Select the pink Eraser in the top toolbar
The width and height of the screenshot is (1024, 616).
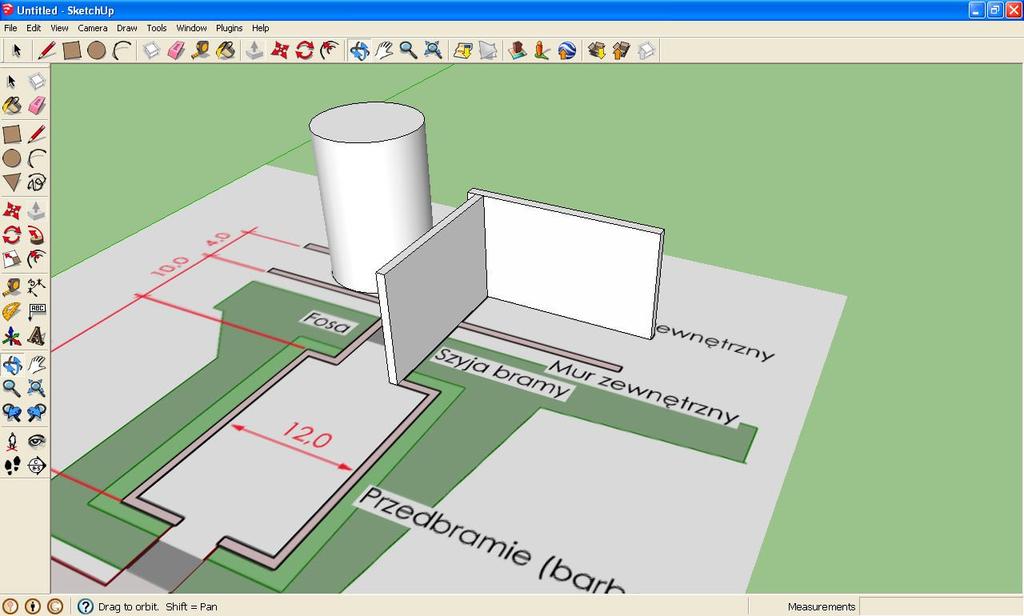[x=176, y=50]
